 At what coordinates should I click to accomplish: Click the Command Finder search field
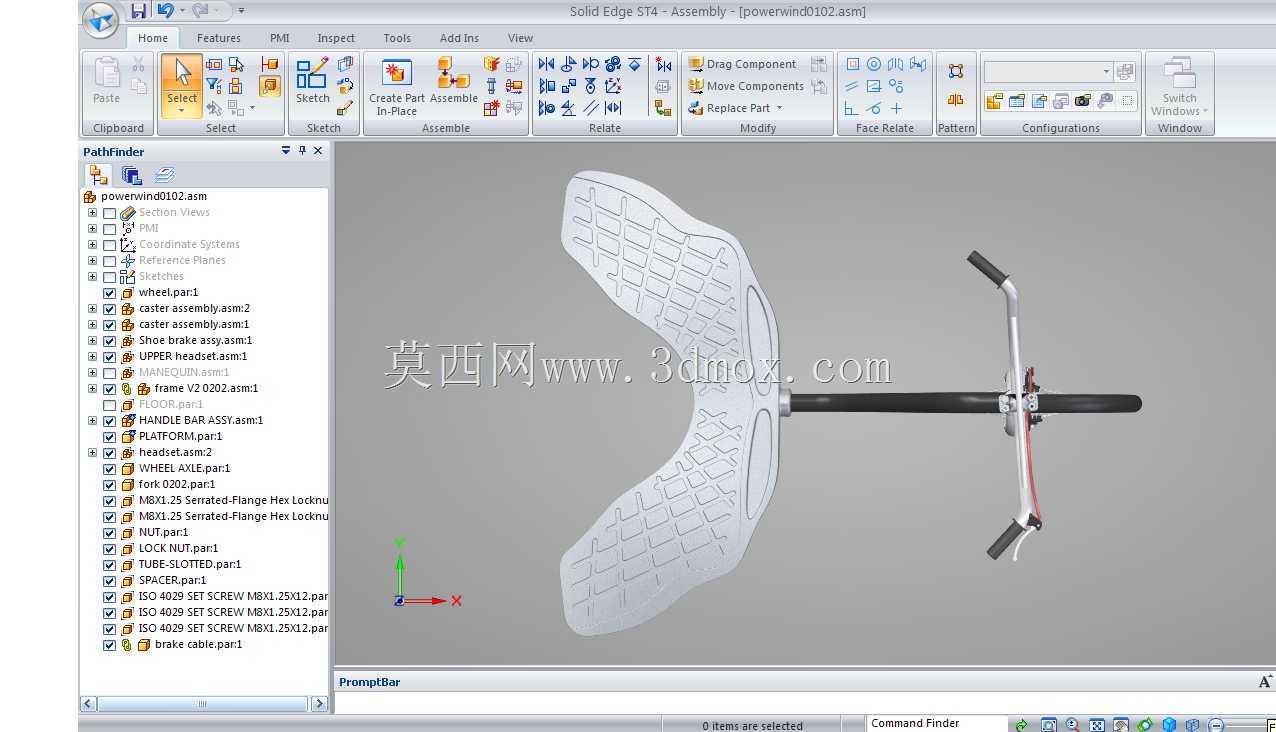(x=935, y=723)
